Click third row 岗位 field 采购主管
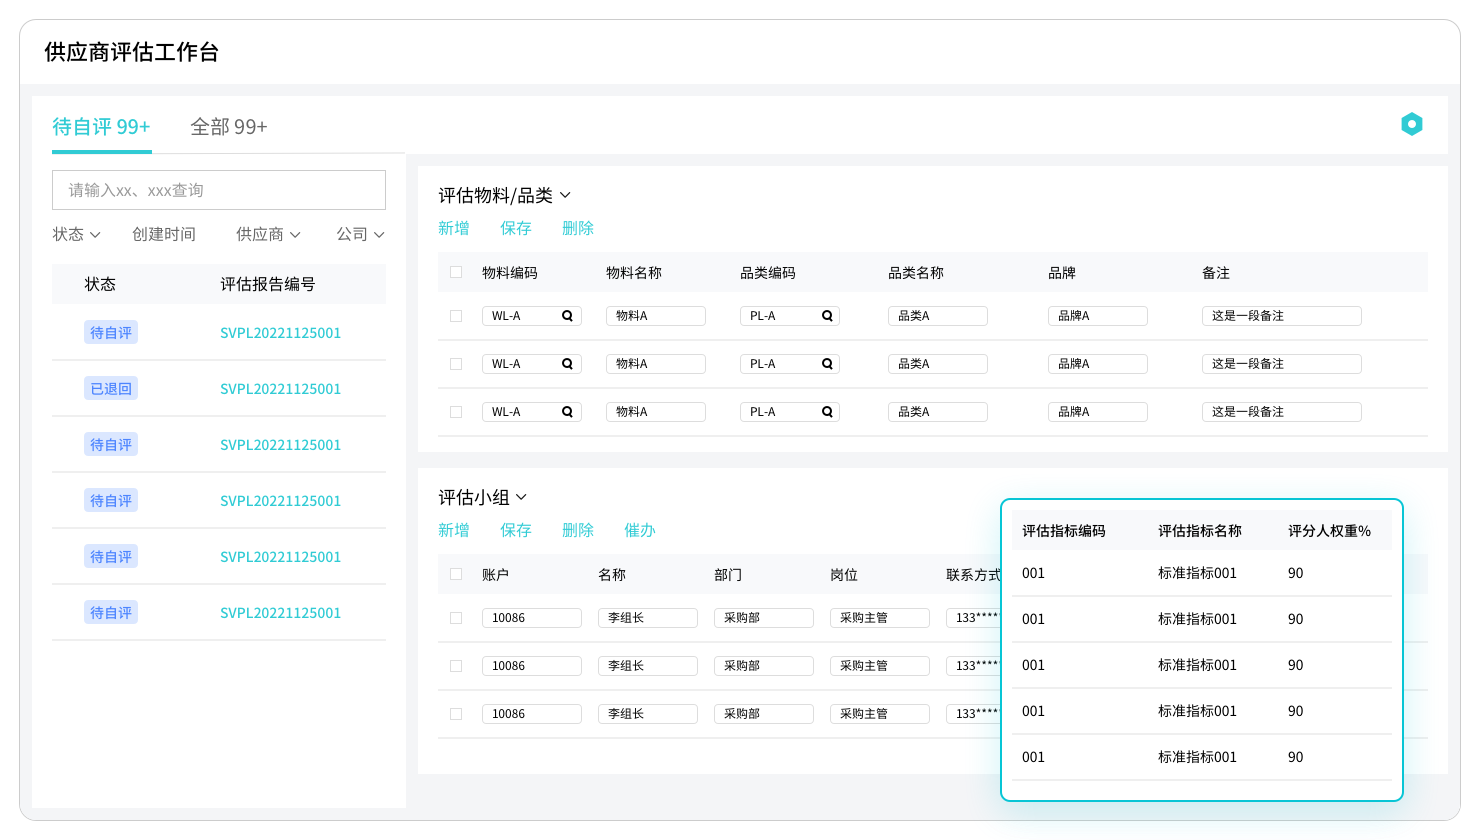 click(880, 714)
